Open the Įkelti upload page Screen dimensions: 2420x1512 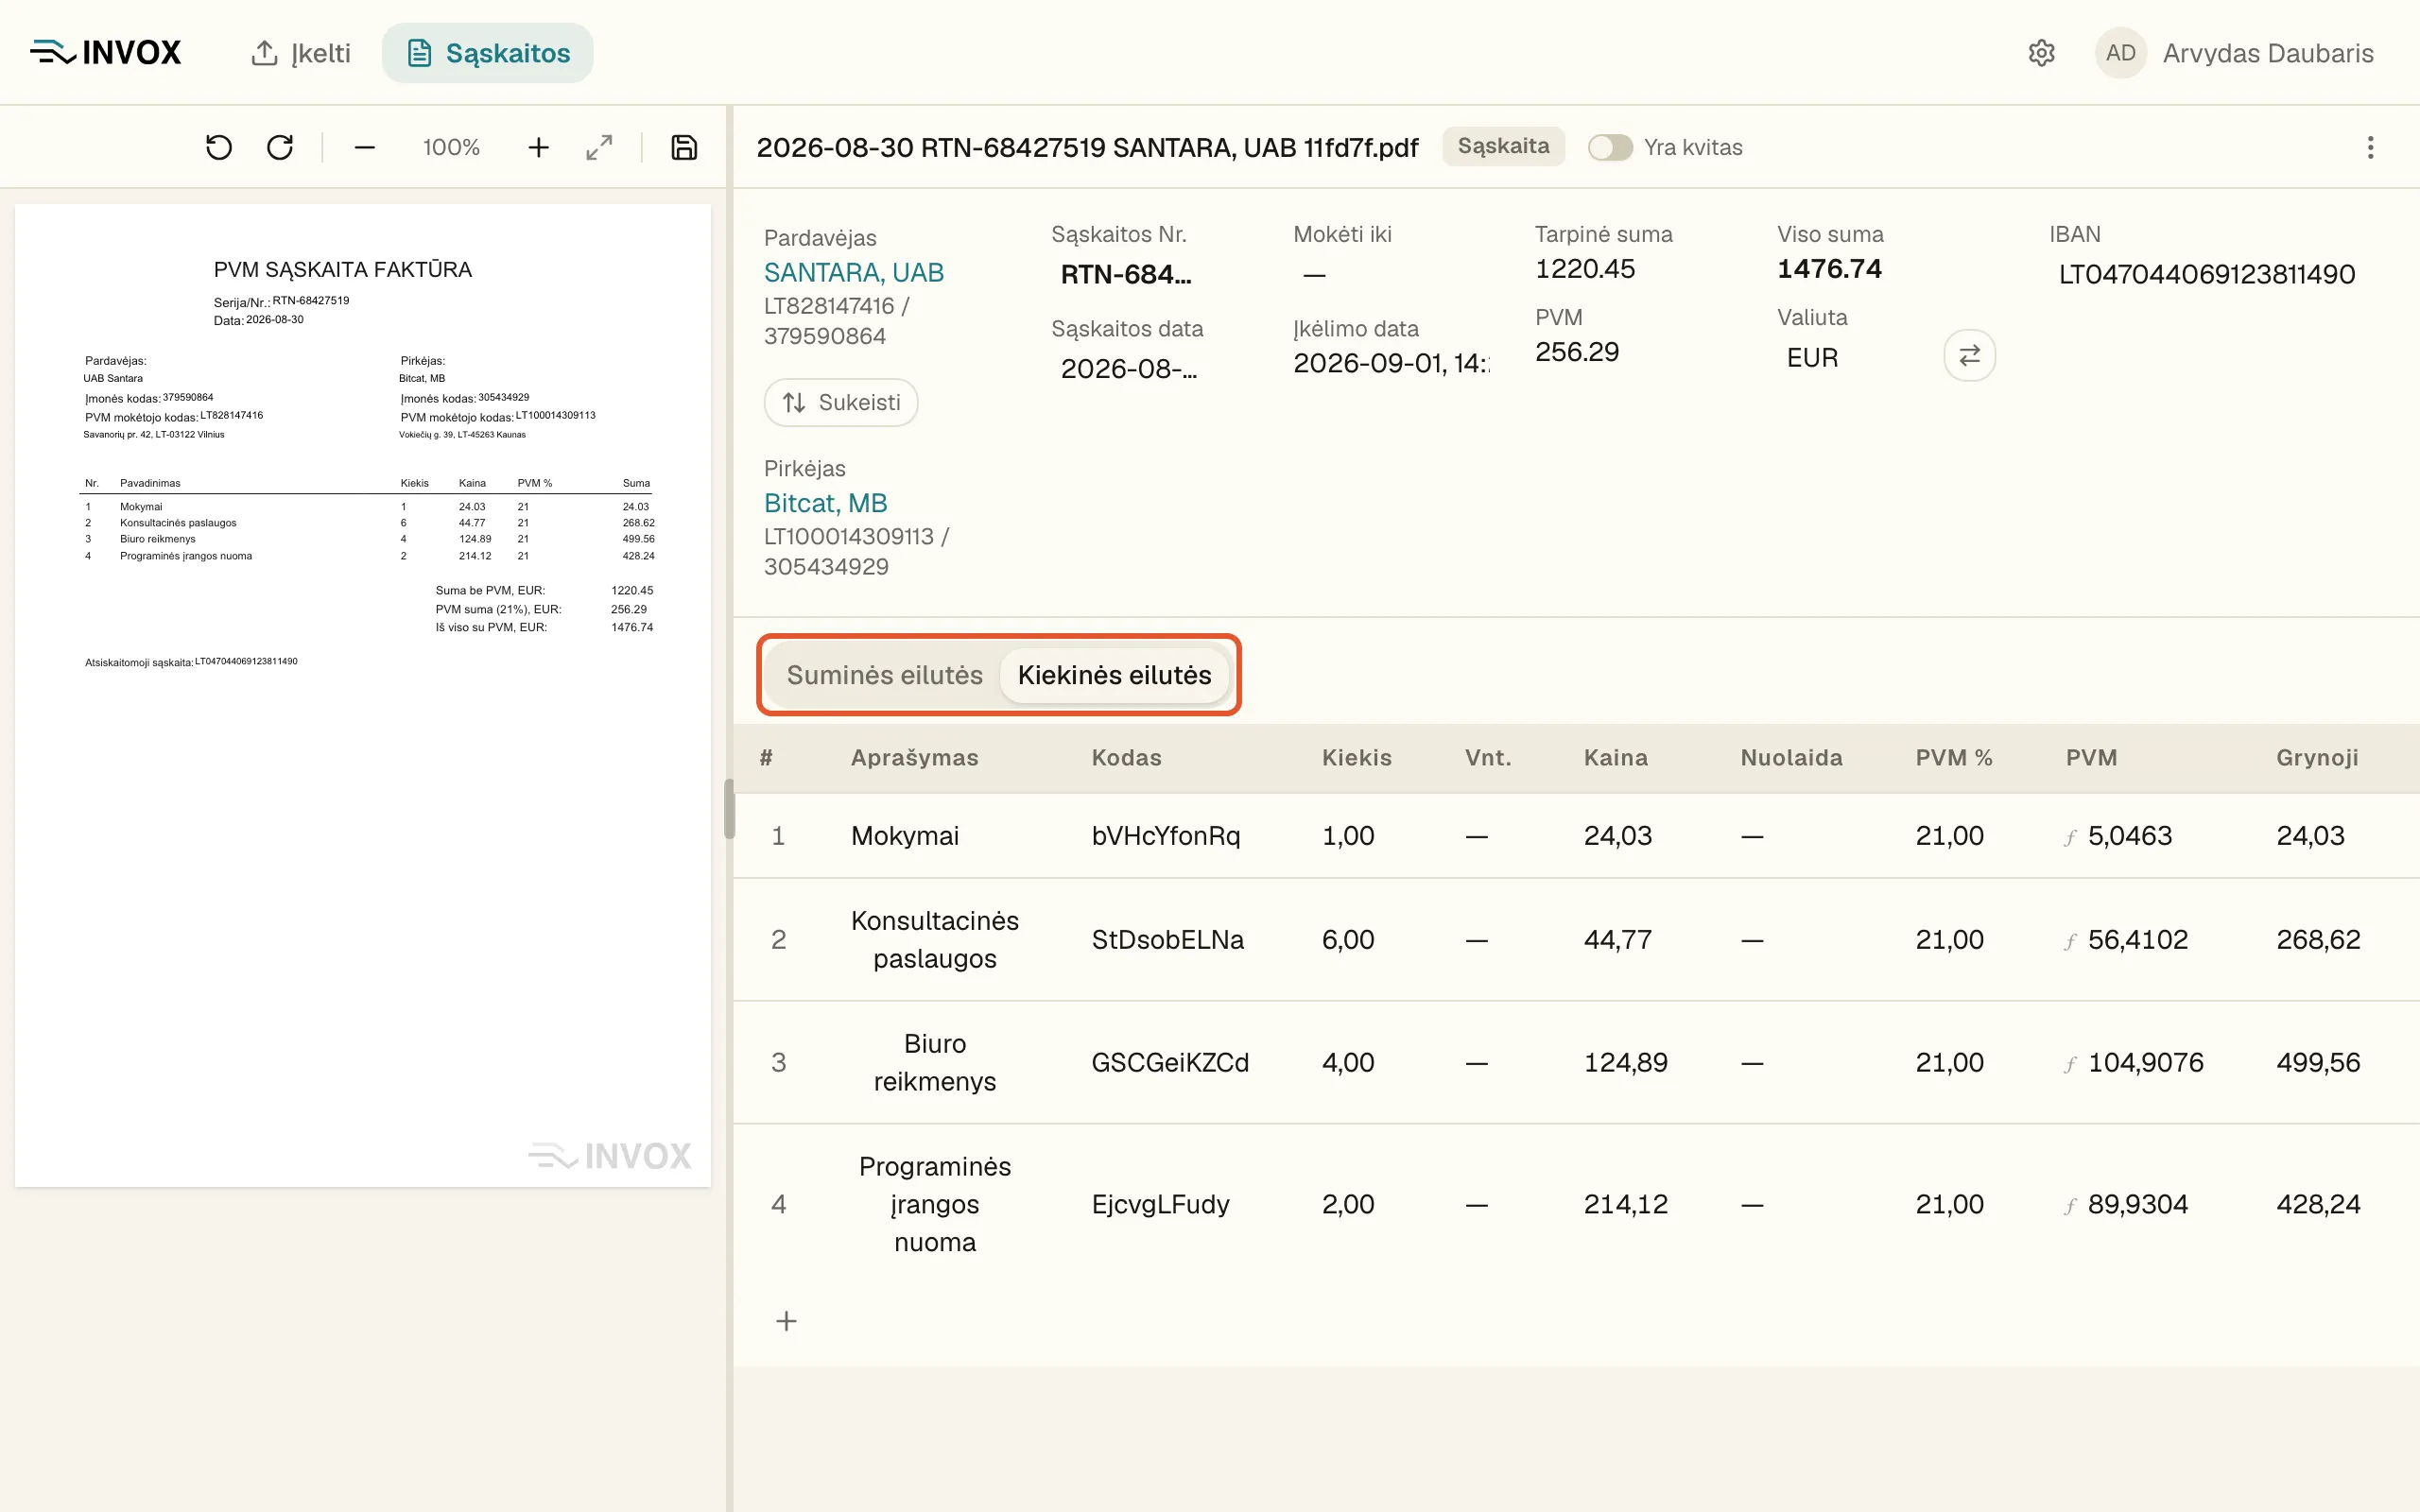click(300, 53)
